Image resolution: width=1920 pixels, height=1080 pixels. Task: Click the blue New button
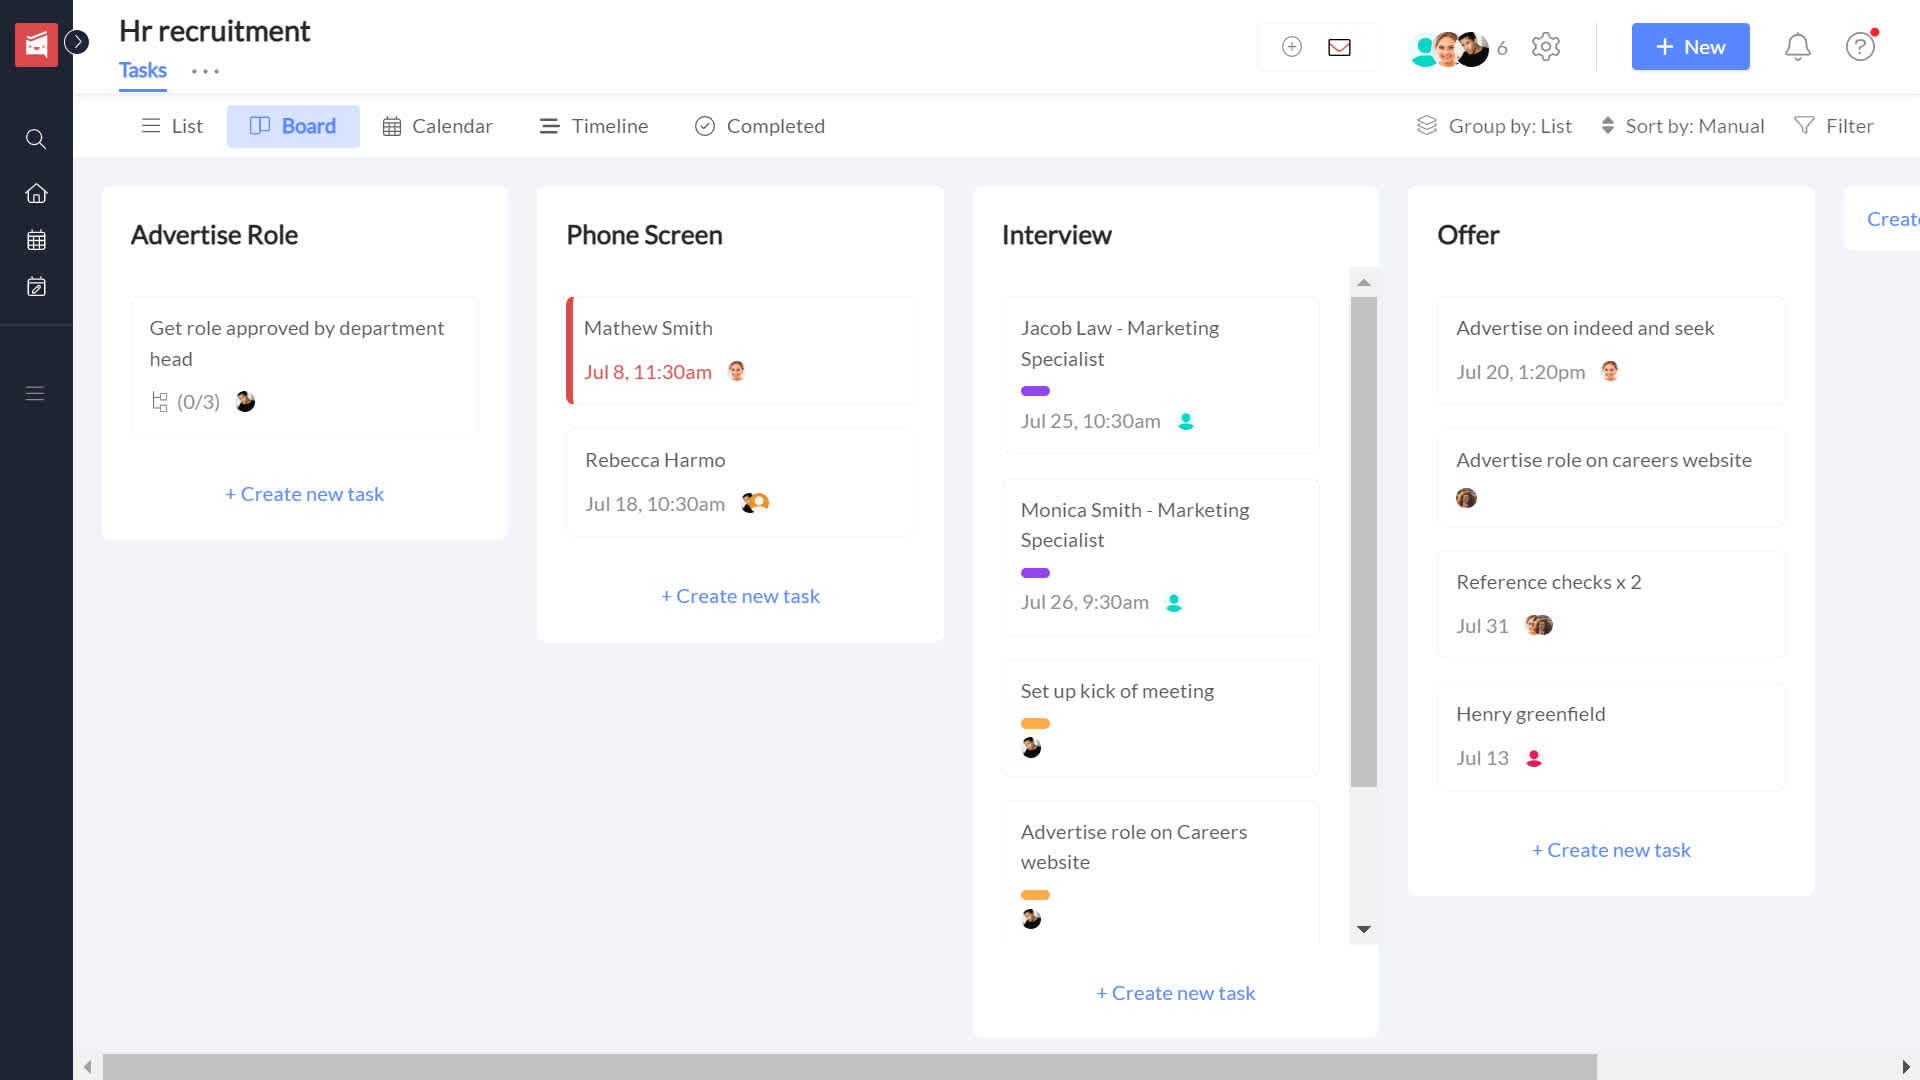pyautogui.click(x=1691, y=46)
